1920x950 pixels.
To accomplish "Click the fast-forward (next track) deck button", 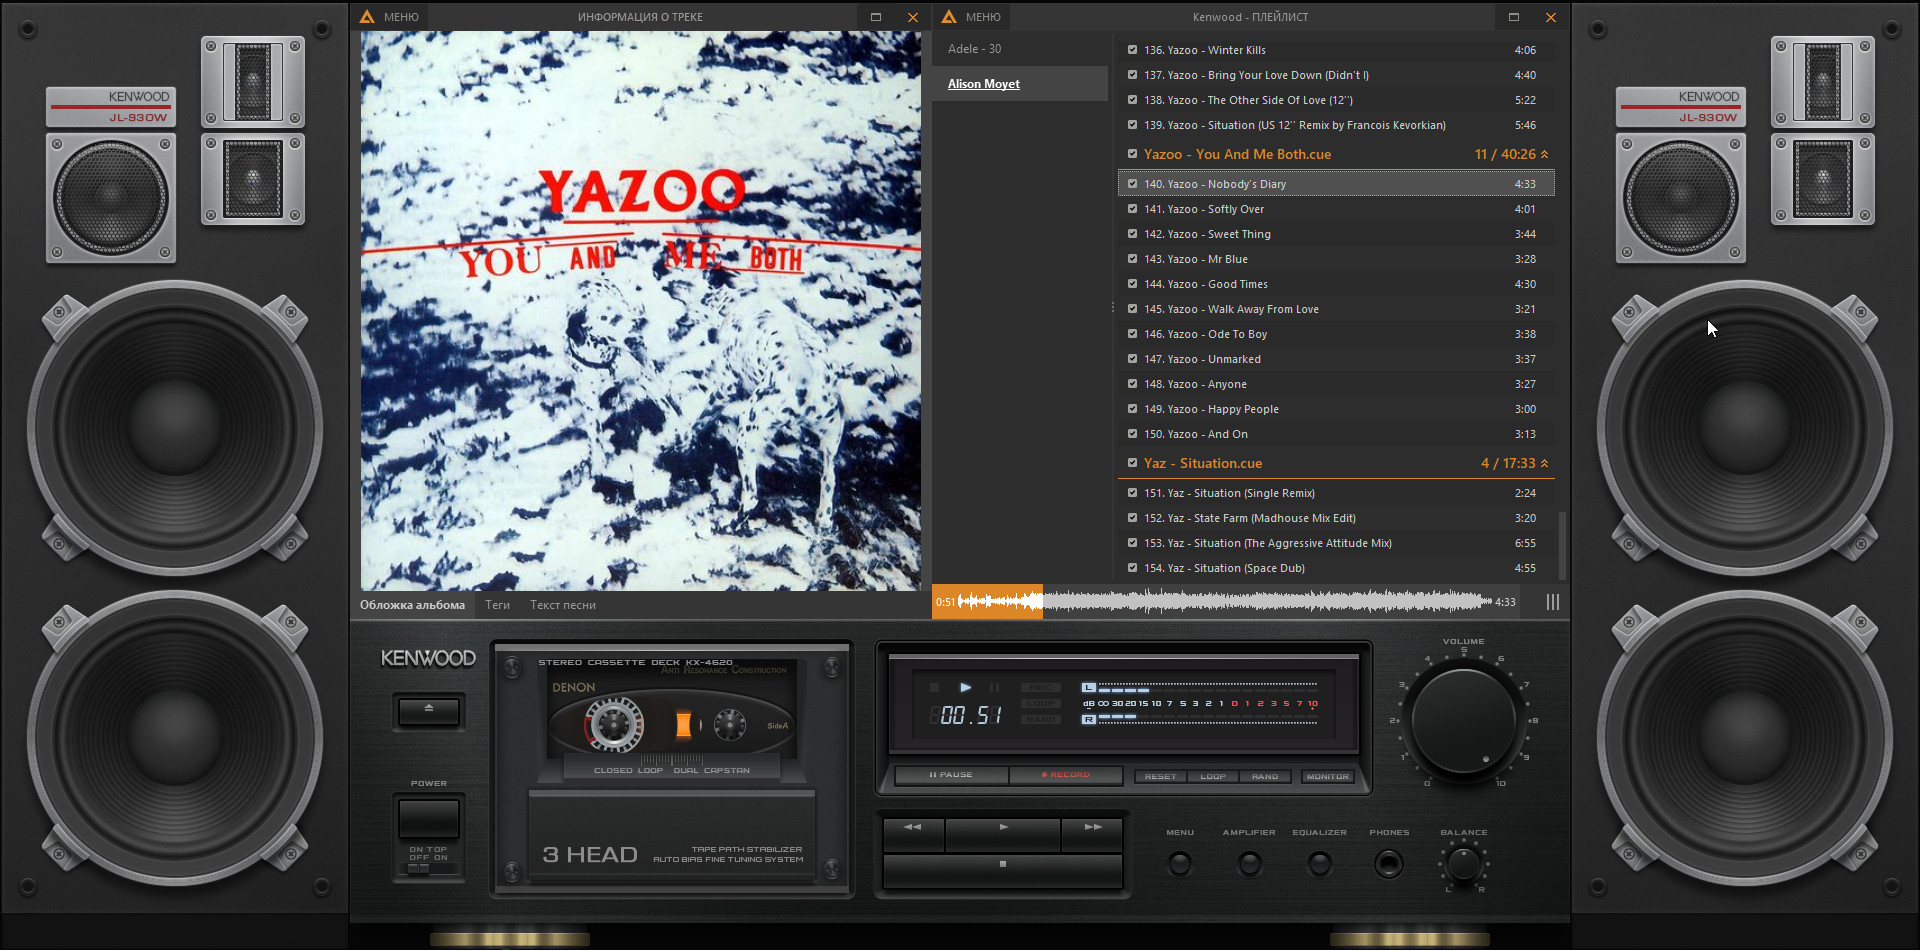I will click(x=1093, y=833).
